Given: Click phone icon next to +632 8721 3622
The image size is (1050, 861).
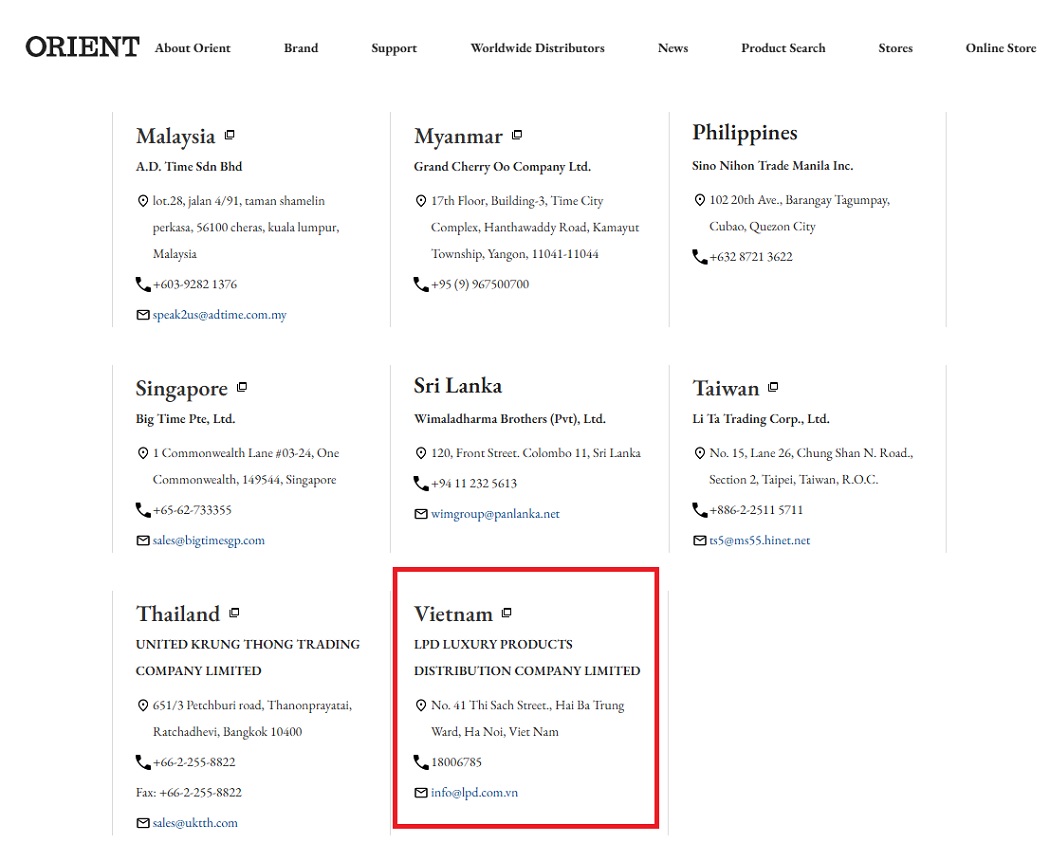Looking at the screenshot, I should [700, 257].
